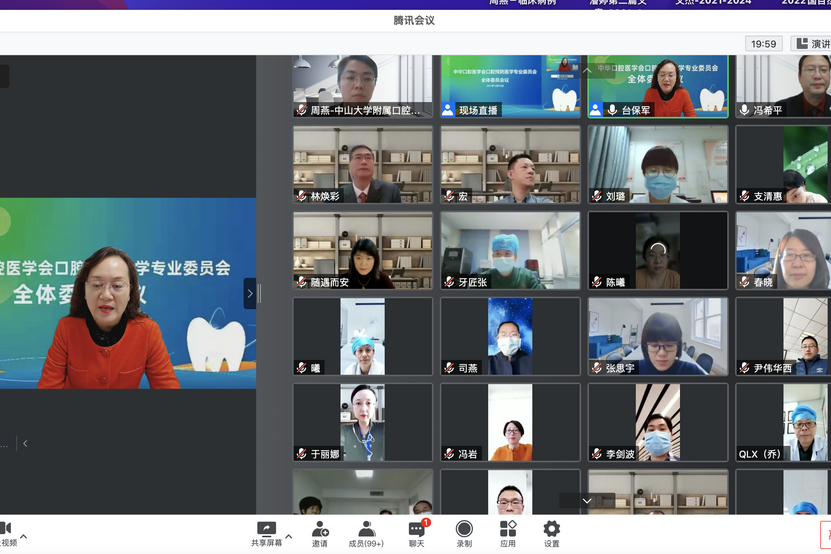Toggle the 视频 camera icon
This screenshot has width=831, height=554.
[6, 529]
